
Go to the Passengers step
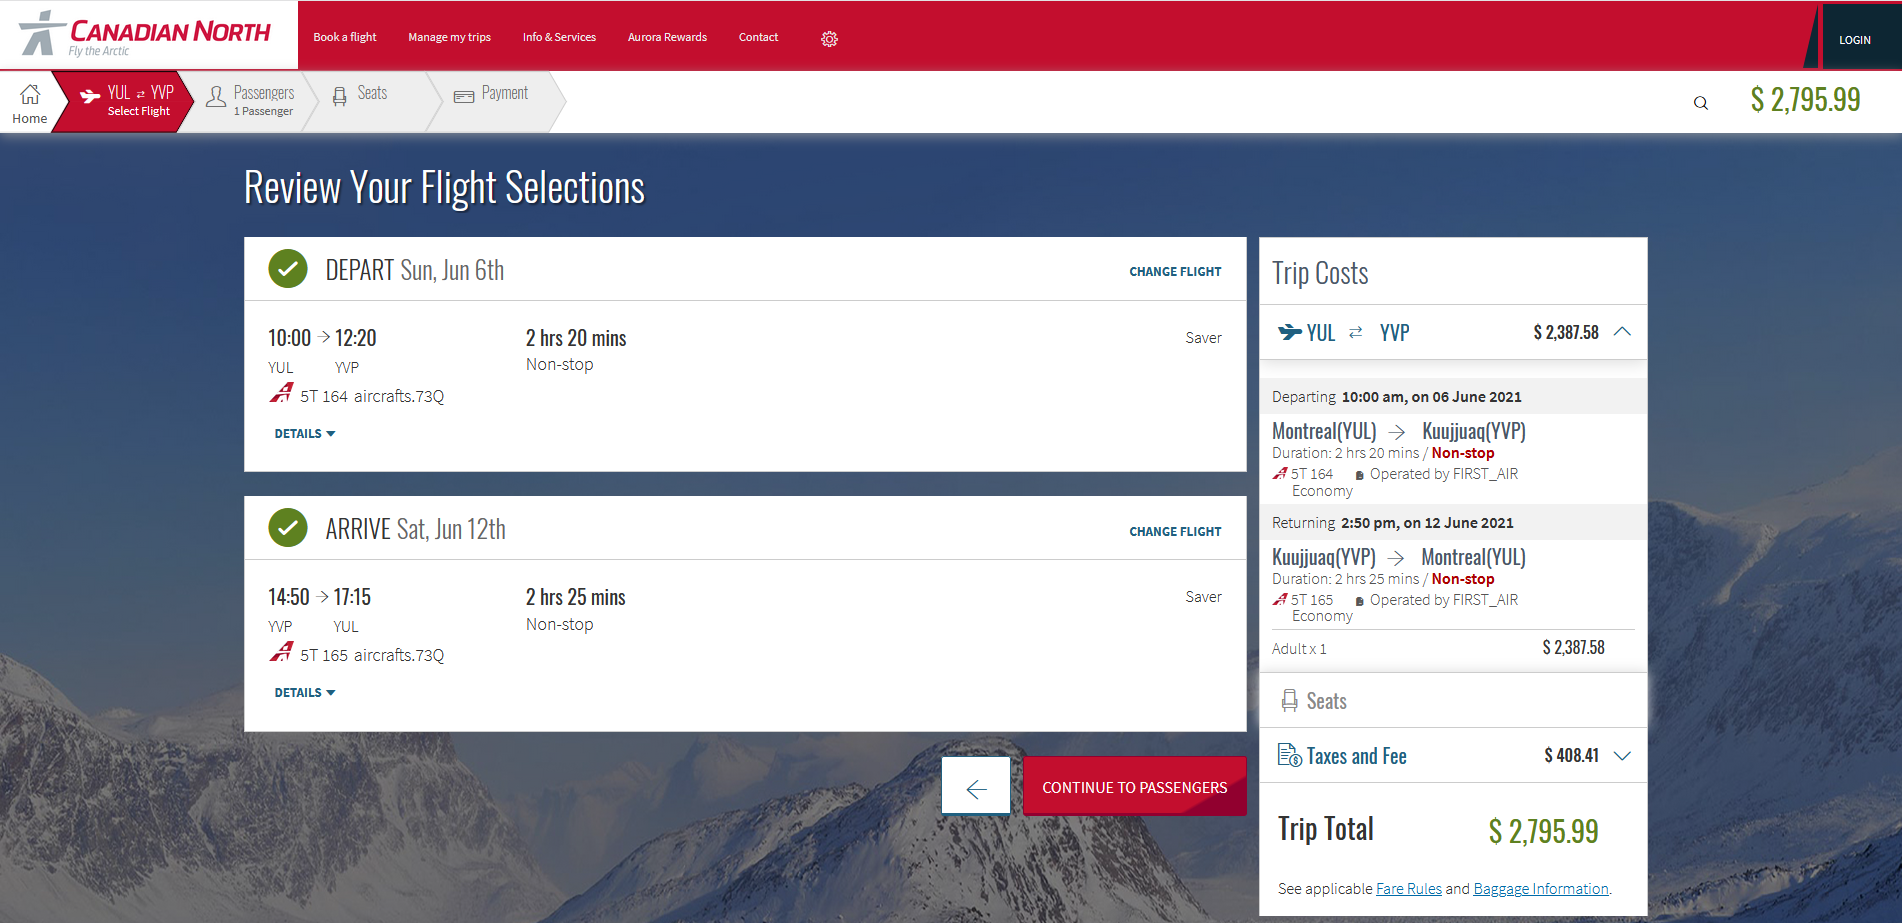[250, 101]
